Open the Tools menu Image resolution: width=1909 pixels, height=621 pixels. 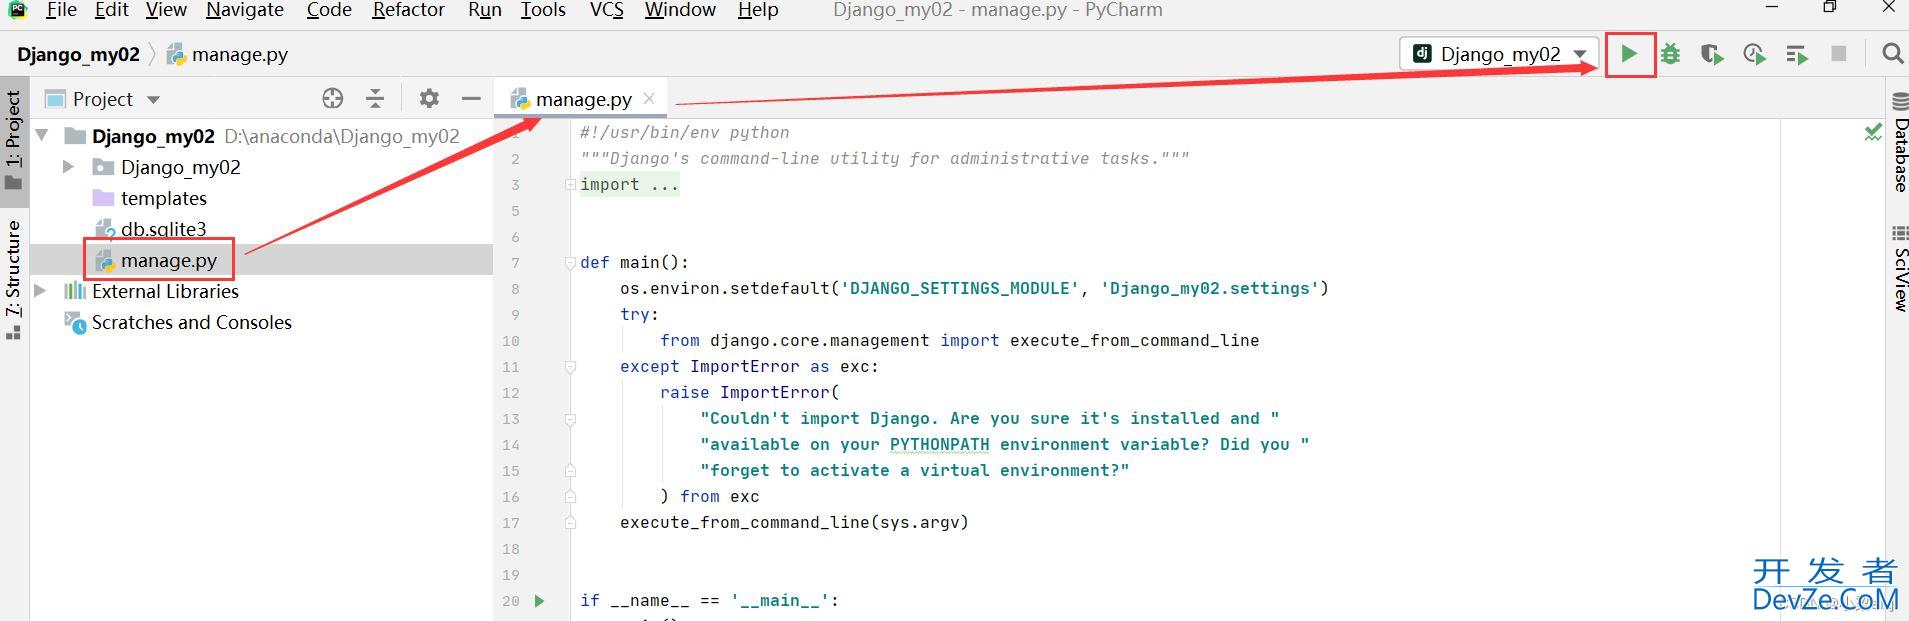click(543, 10)
